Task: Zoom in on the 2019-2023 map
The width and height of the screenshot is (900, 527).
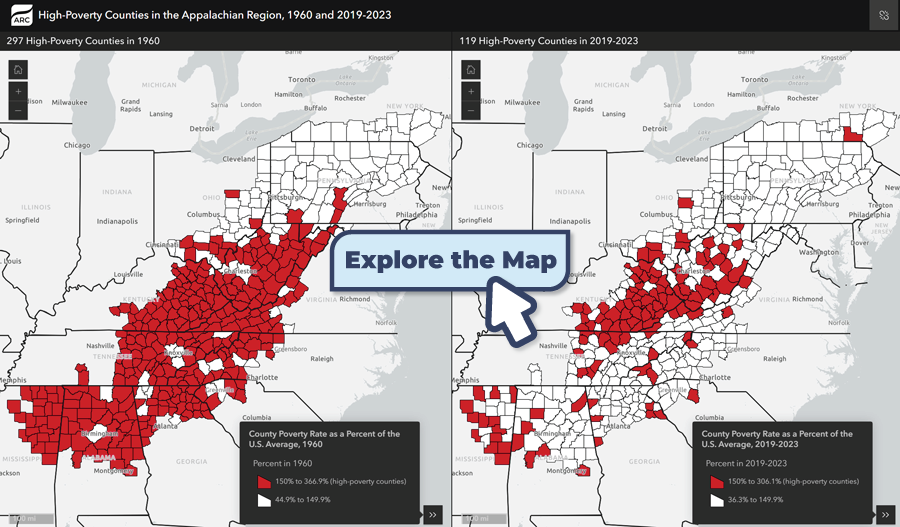Action: click(x=471, y=91)
